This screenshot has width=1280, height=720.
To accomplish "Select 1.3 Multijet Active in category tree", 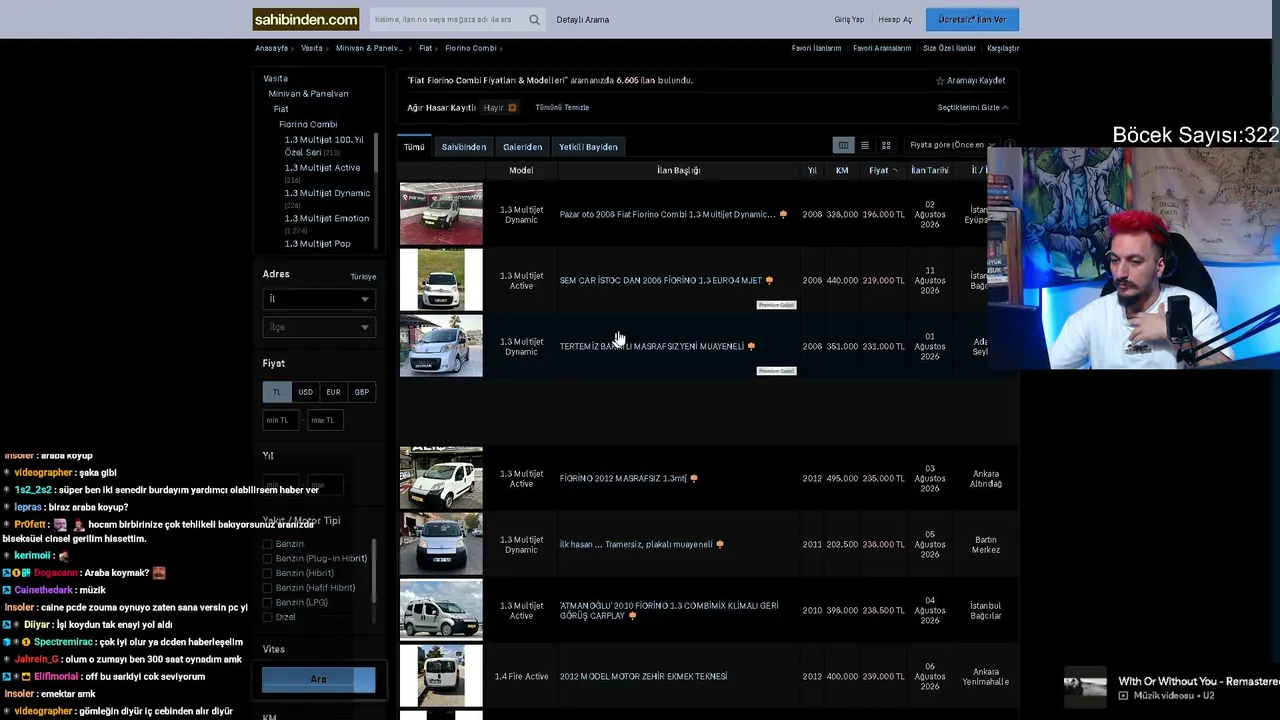I will [322, 168].
